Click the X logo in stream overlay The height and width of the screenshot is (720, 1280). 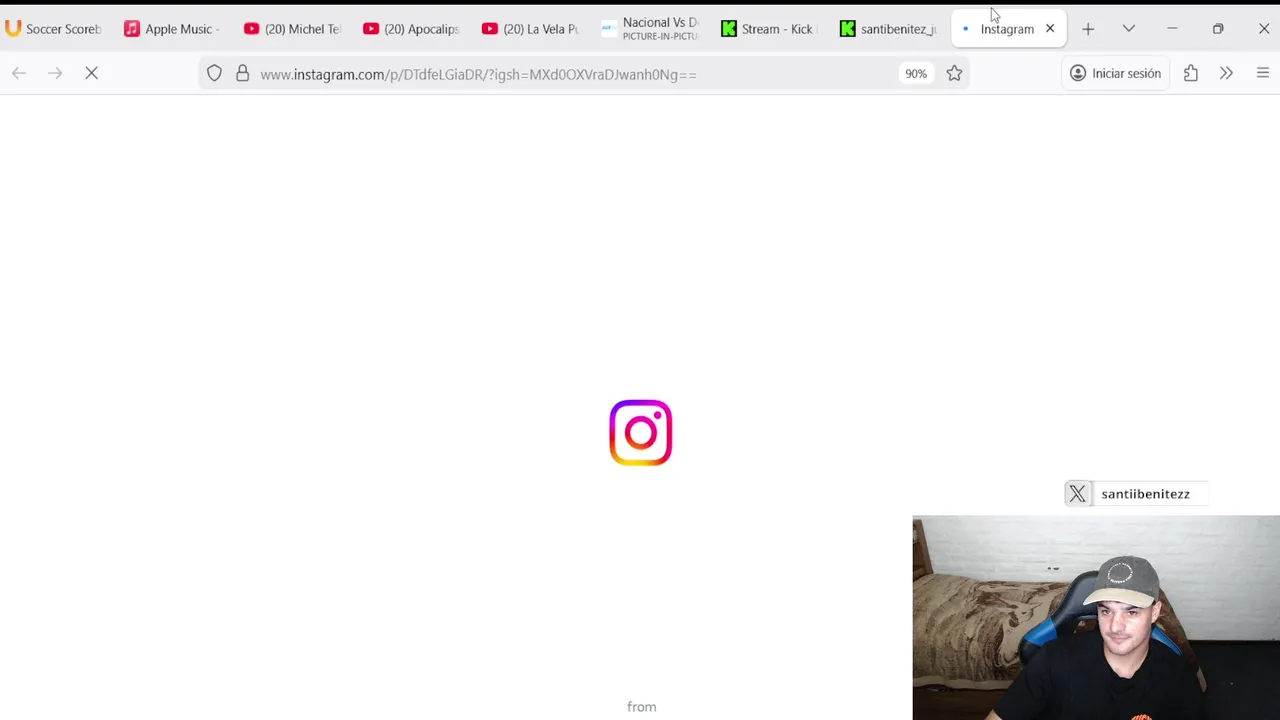[x=1077, y=494]
